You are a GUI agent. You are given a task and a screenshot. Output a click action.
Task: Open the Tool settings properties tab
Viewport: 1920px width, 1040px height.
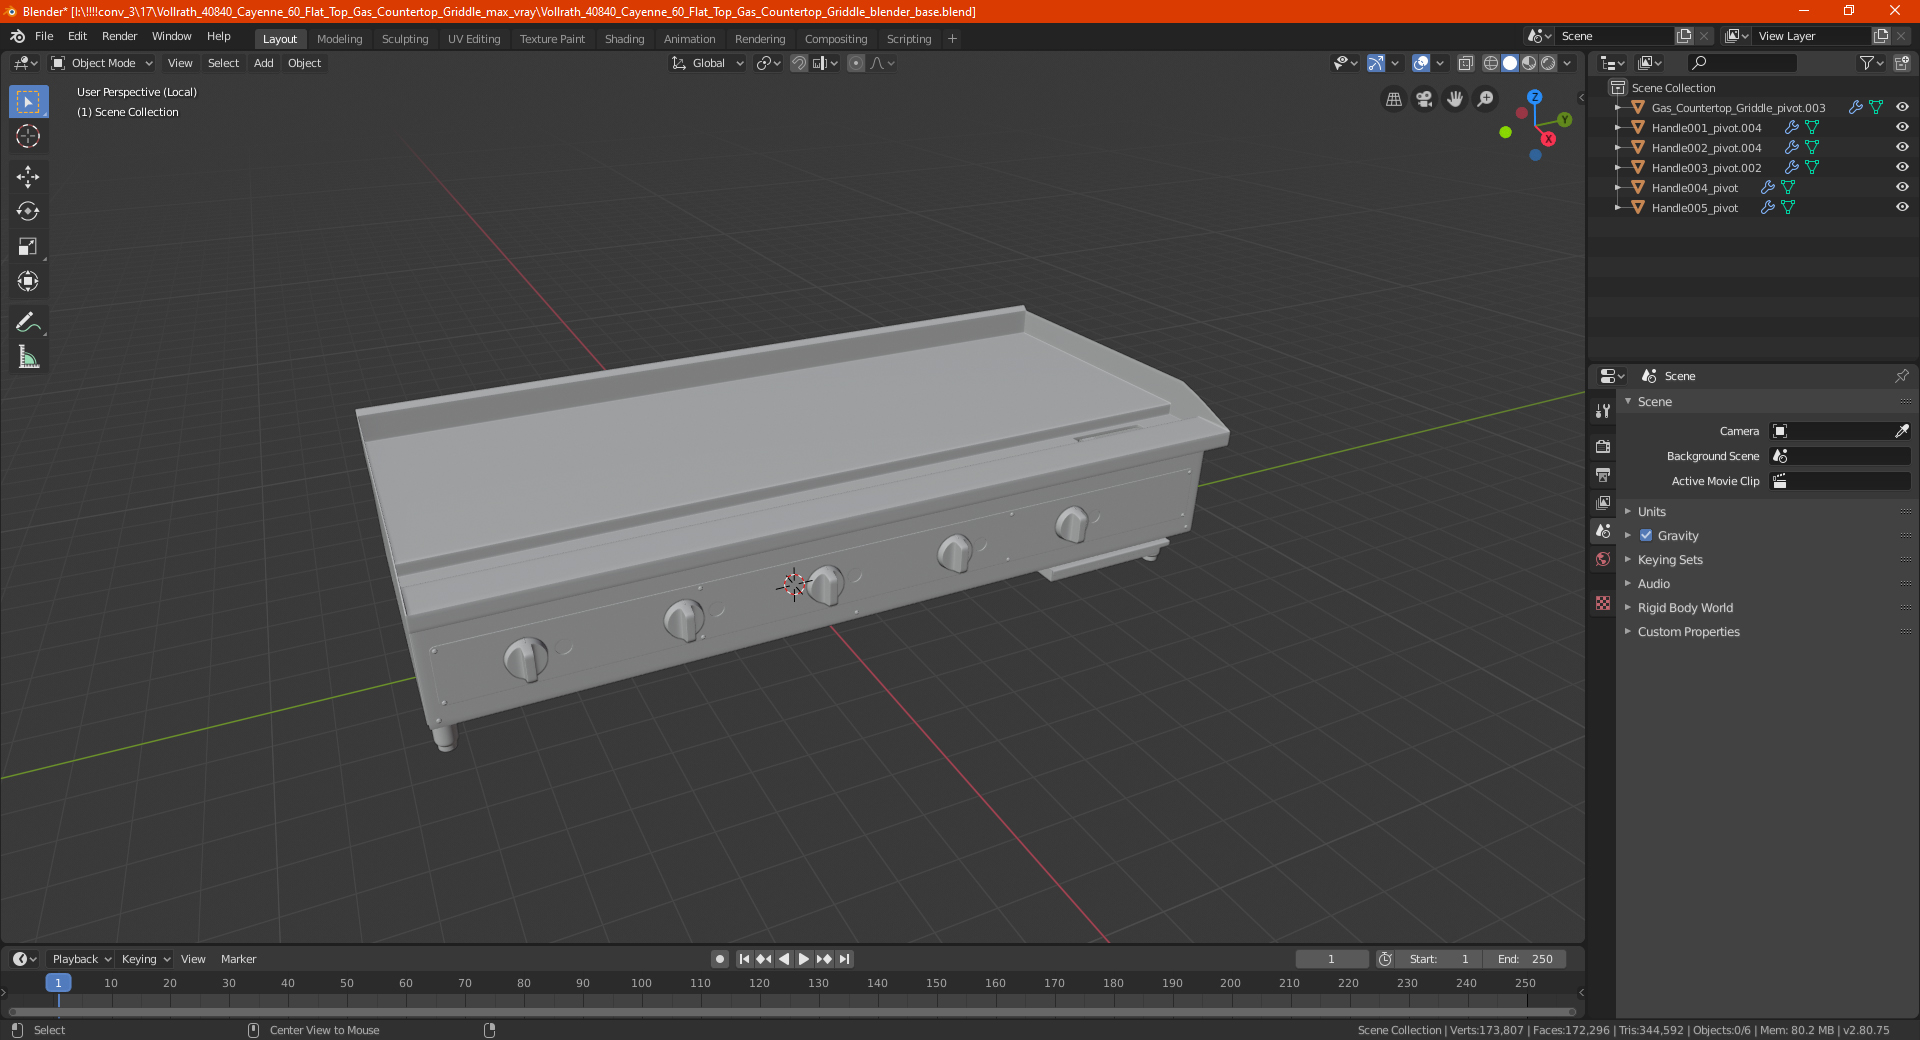[x=1603, y=410]
